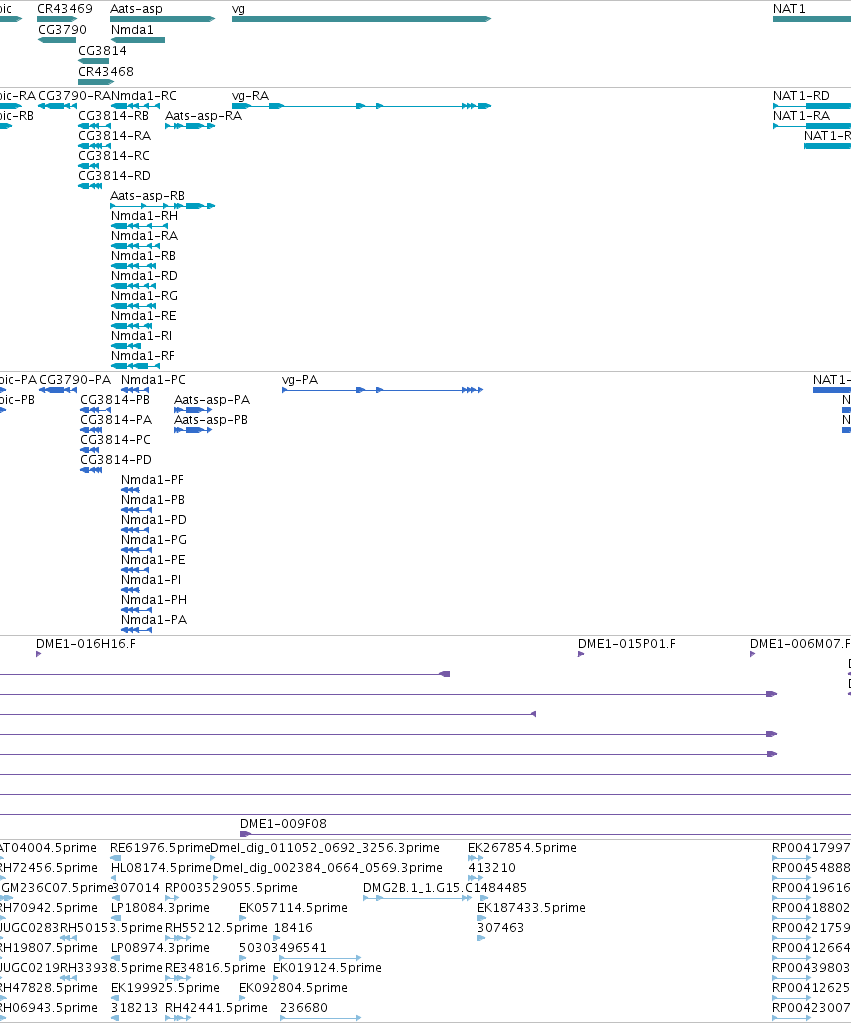
Task: Open the Nmda1-PG CDS label
Action: pos(154,540)
